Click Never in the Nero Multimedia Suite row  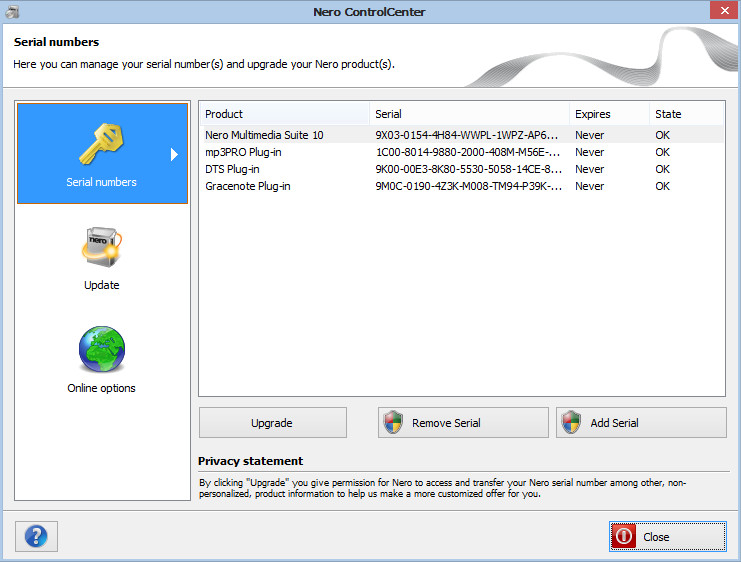pyautogui.click(x=589, y=135)
